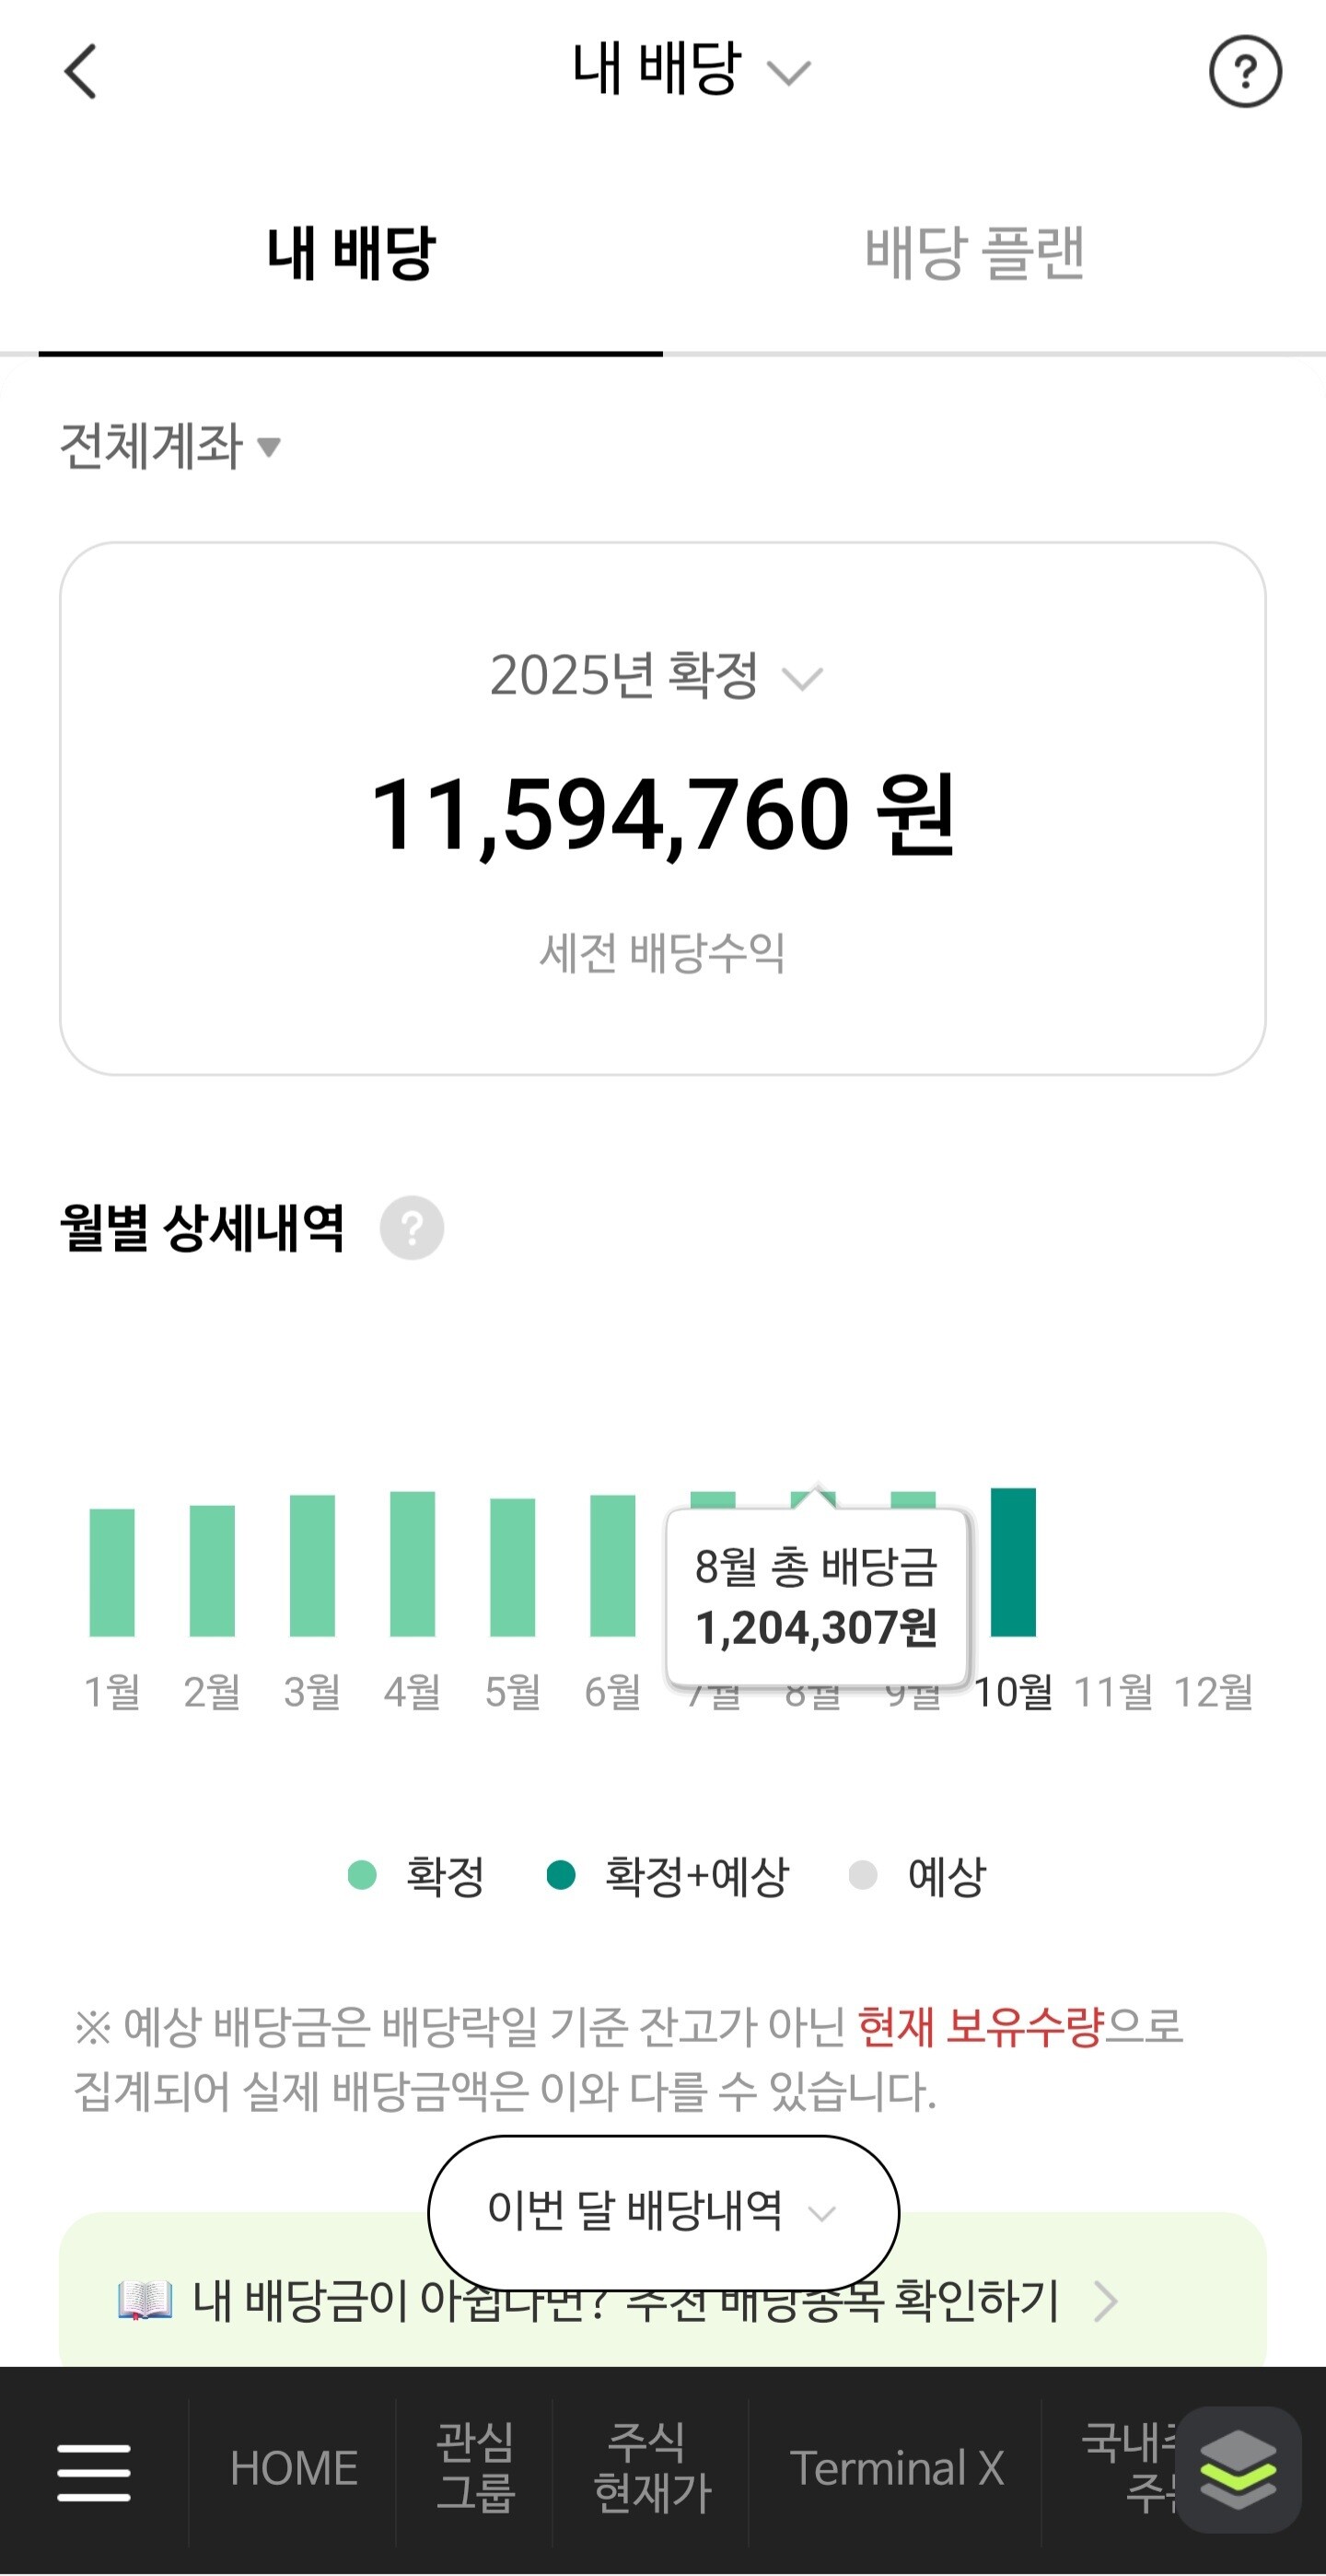Expand 이번 달 배당내역 button
Image resolution: width=1326 pixels, height=2576 pixels.
tap(663, 2212)
